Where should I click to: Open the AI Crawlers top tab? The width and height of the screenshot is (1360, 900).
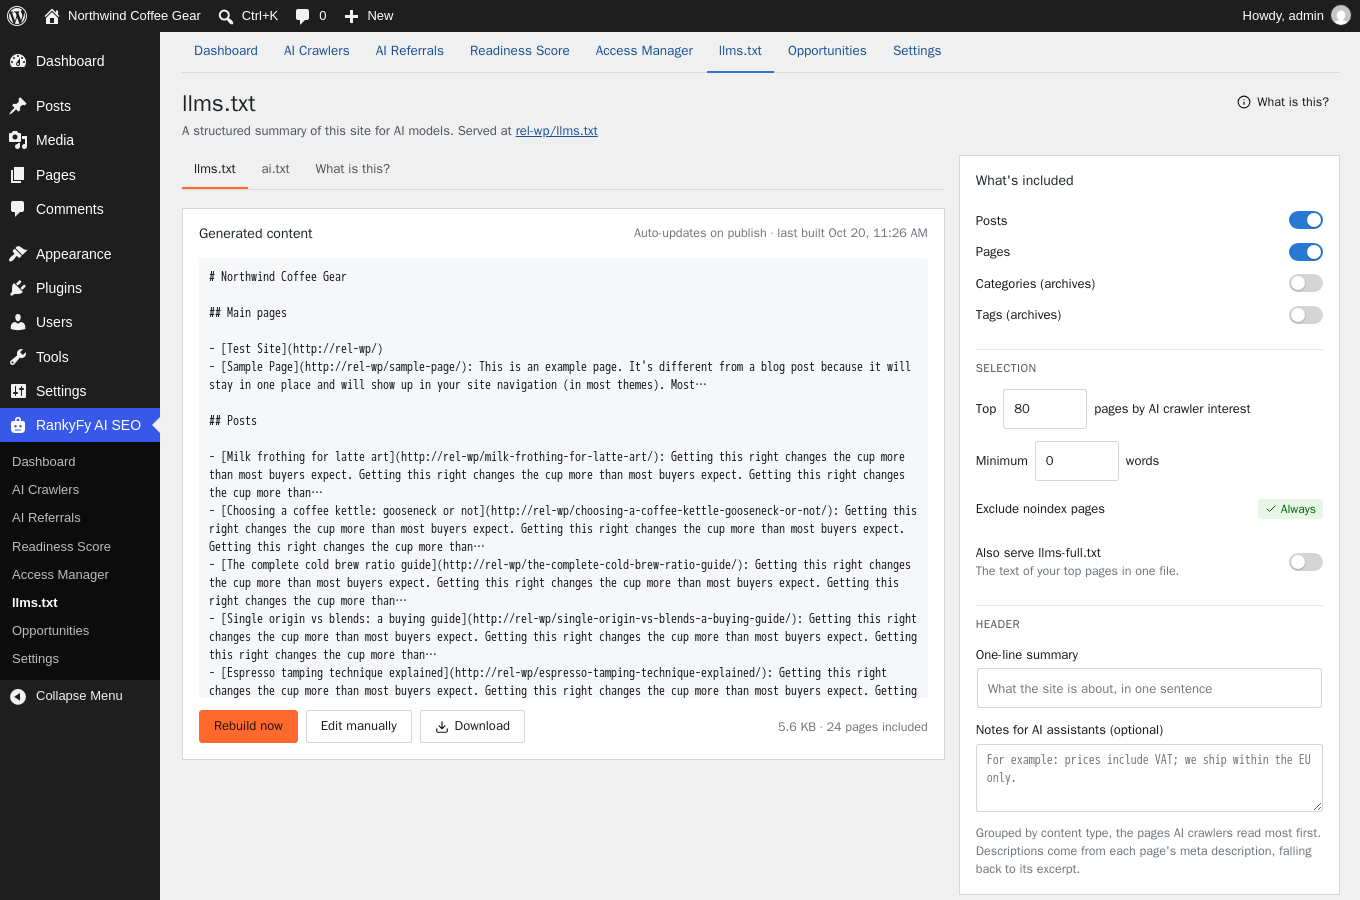tap(317, 51)
